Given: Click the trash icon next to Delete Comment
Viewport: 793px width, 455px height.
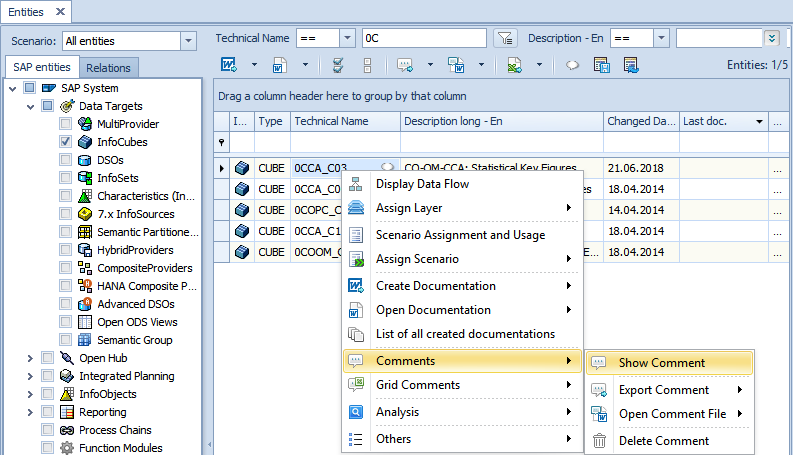Looking at the screenshot, I should click(600, 441).
